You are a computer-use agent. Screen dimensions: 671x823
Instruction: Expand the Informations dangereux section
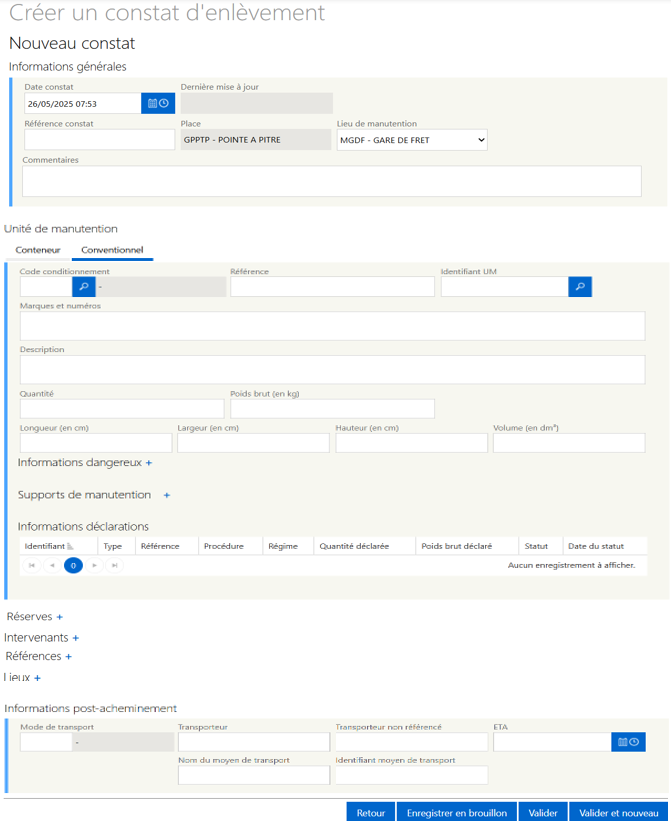[x=149, y=463]
